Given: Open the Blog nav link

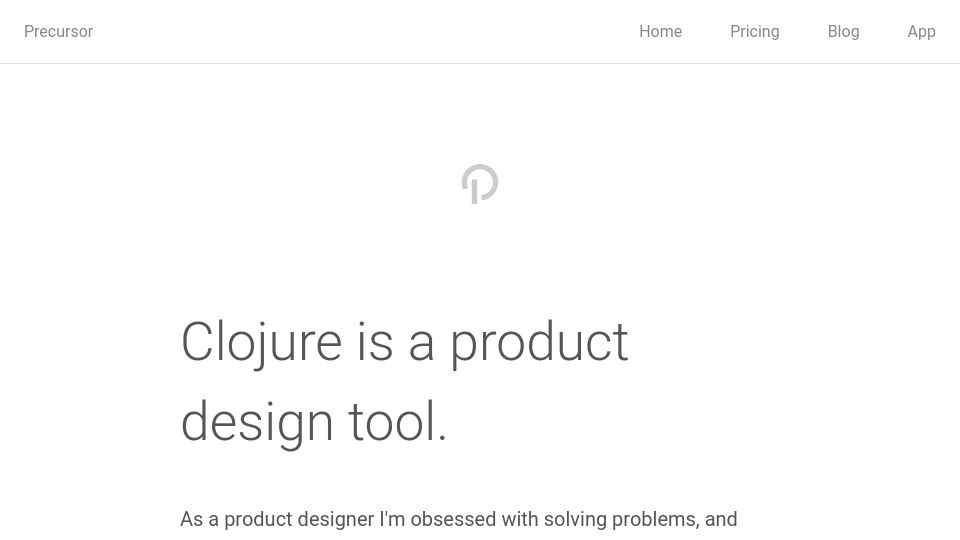Looking at the screenshot, I should point(843,31).
